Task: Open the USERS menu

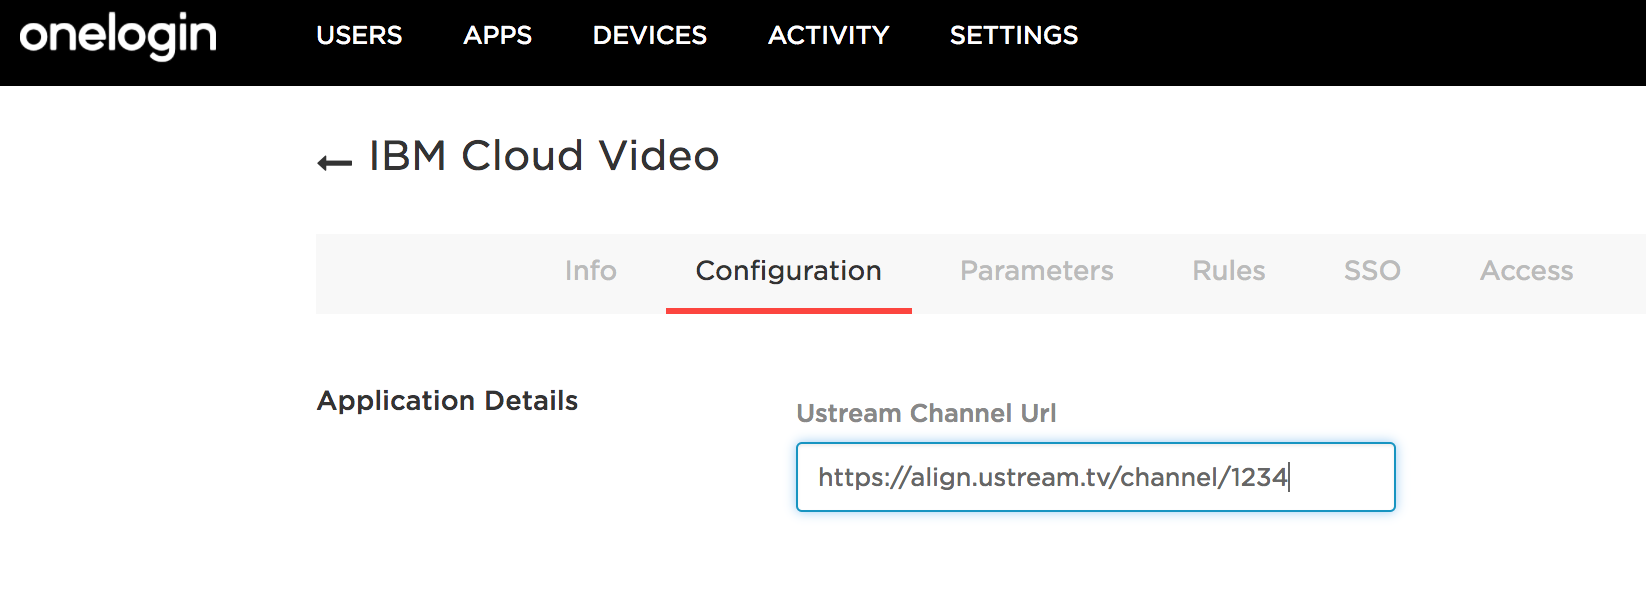Action: tap(359, 35)
